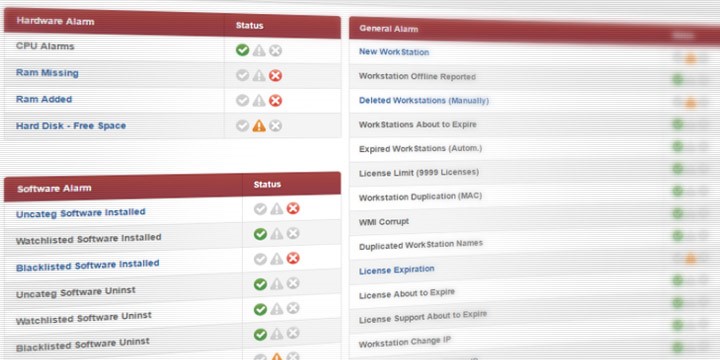Select the red X icon for Ram Missing
Viewport: 720px width, 360px height.
coord(276,76)
